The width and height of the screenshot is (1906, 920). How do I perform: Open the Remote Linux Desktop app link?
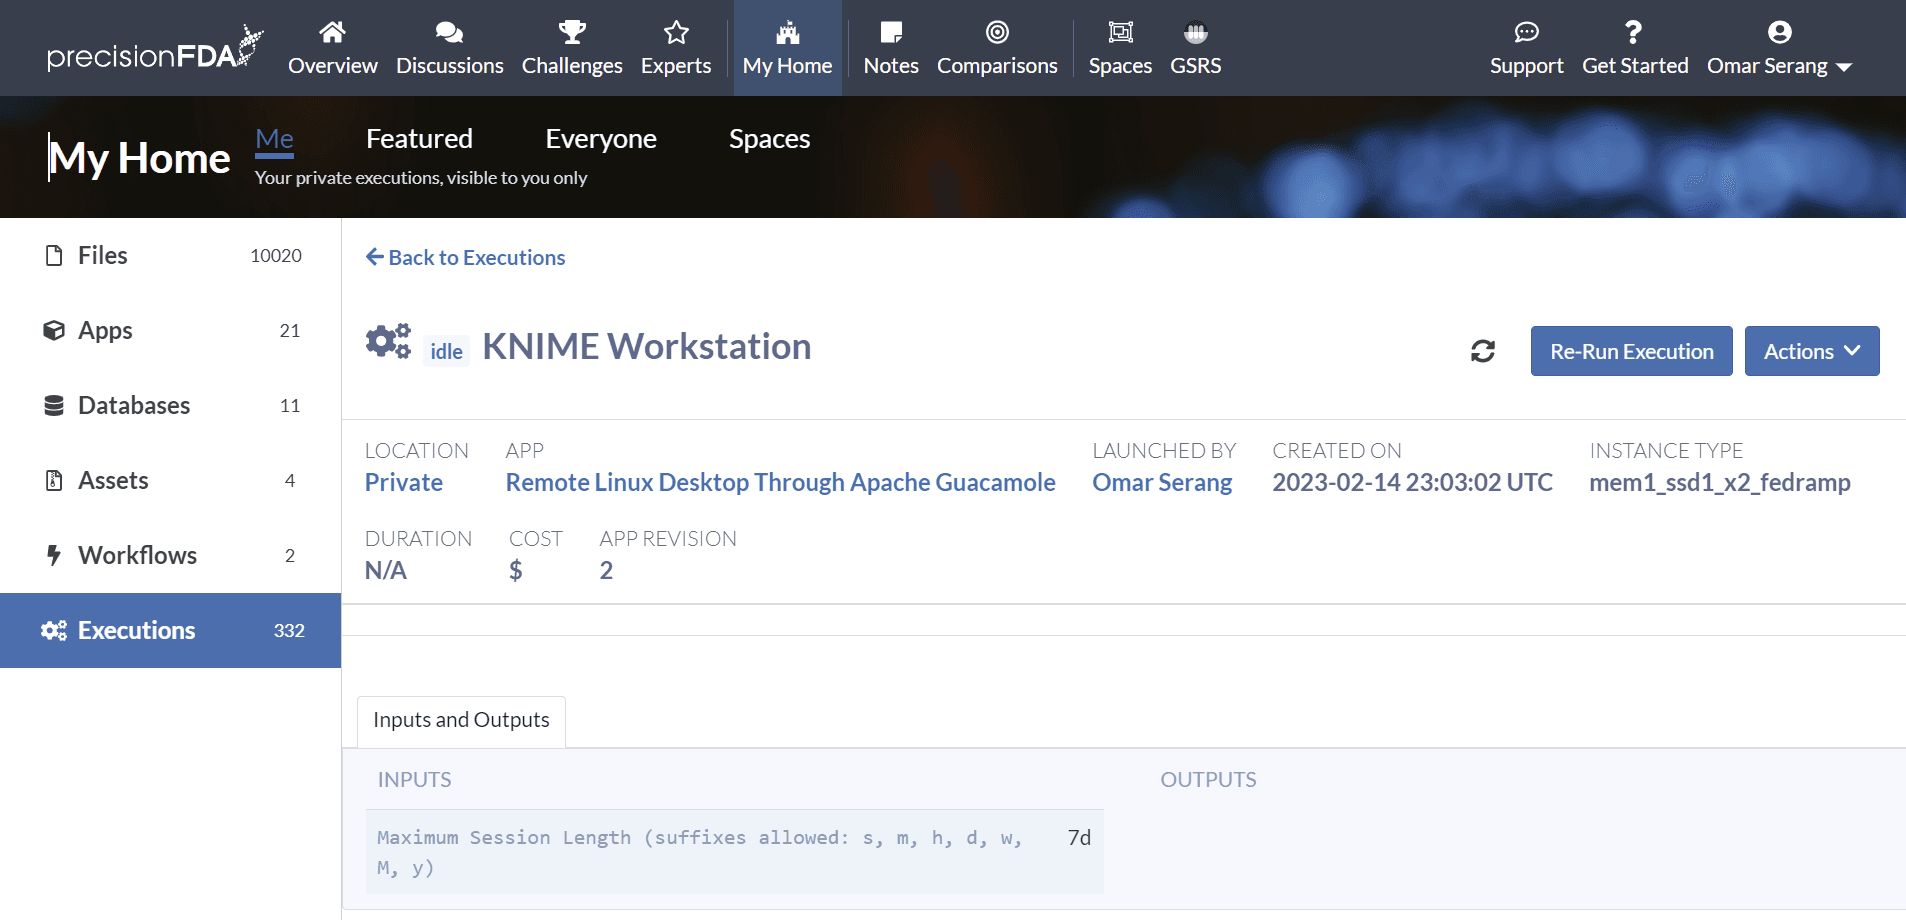[780, 482]
